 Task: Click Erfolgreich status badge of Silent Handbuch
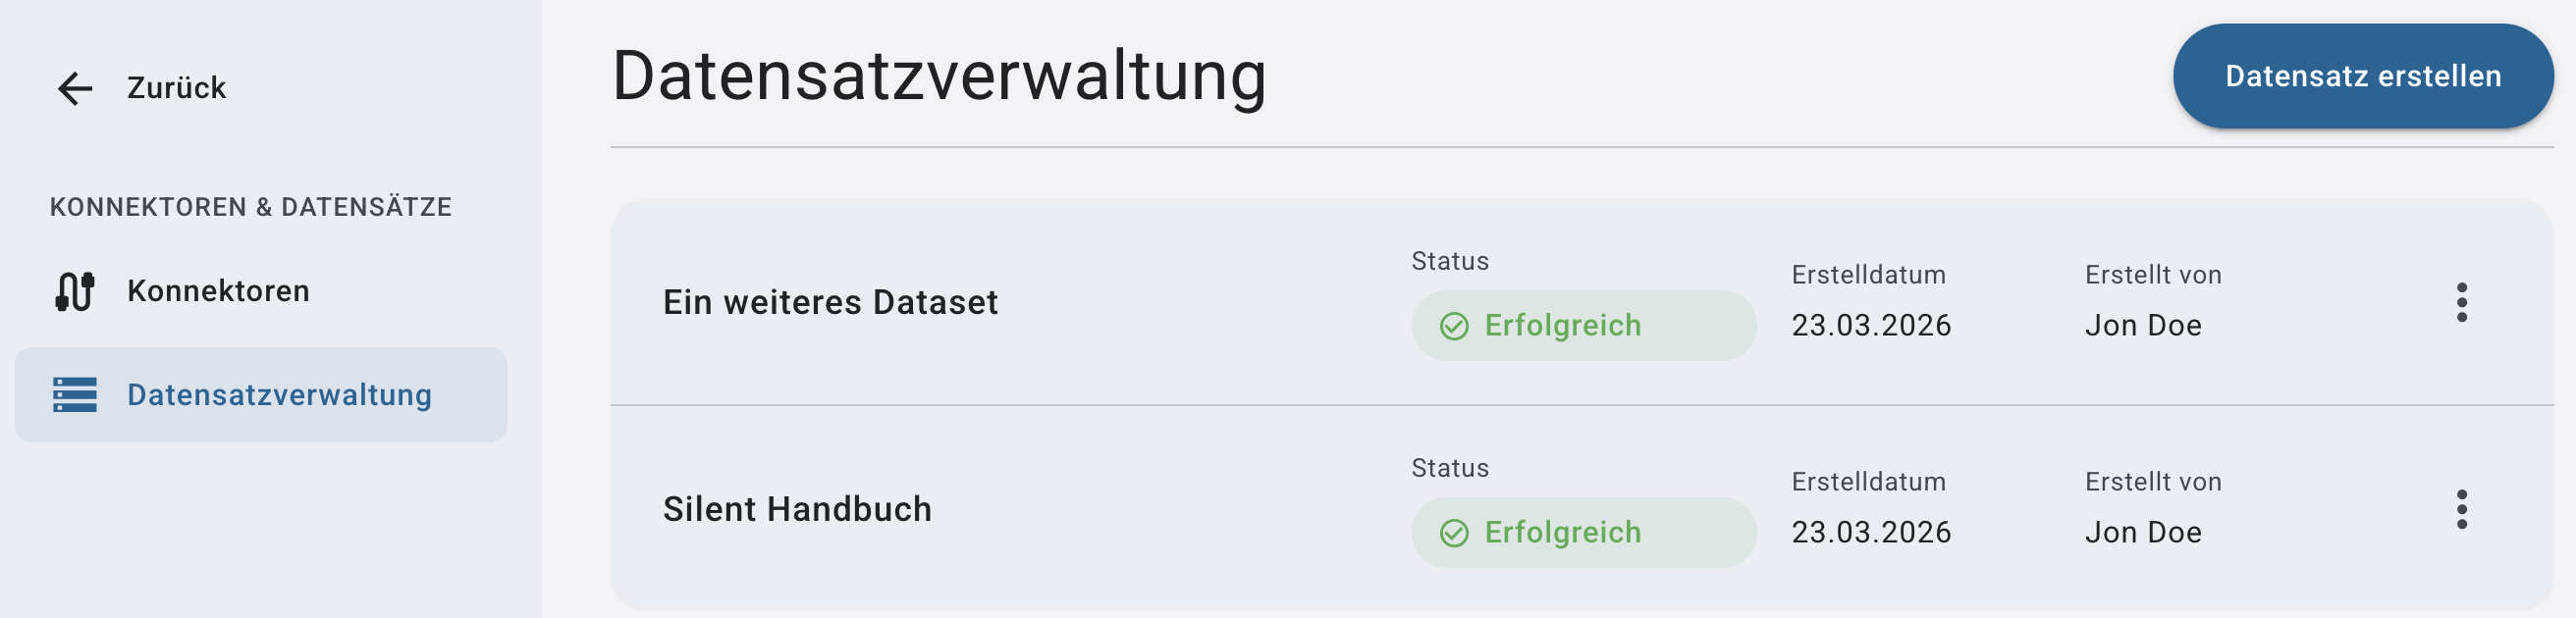(1583, 533)
